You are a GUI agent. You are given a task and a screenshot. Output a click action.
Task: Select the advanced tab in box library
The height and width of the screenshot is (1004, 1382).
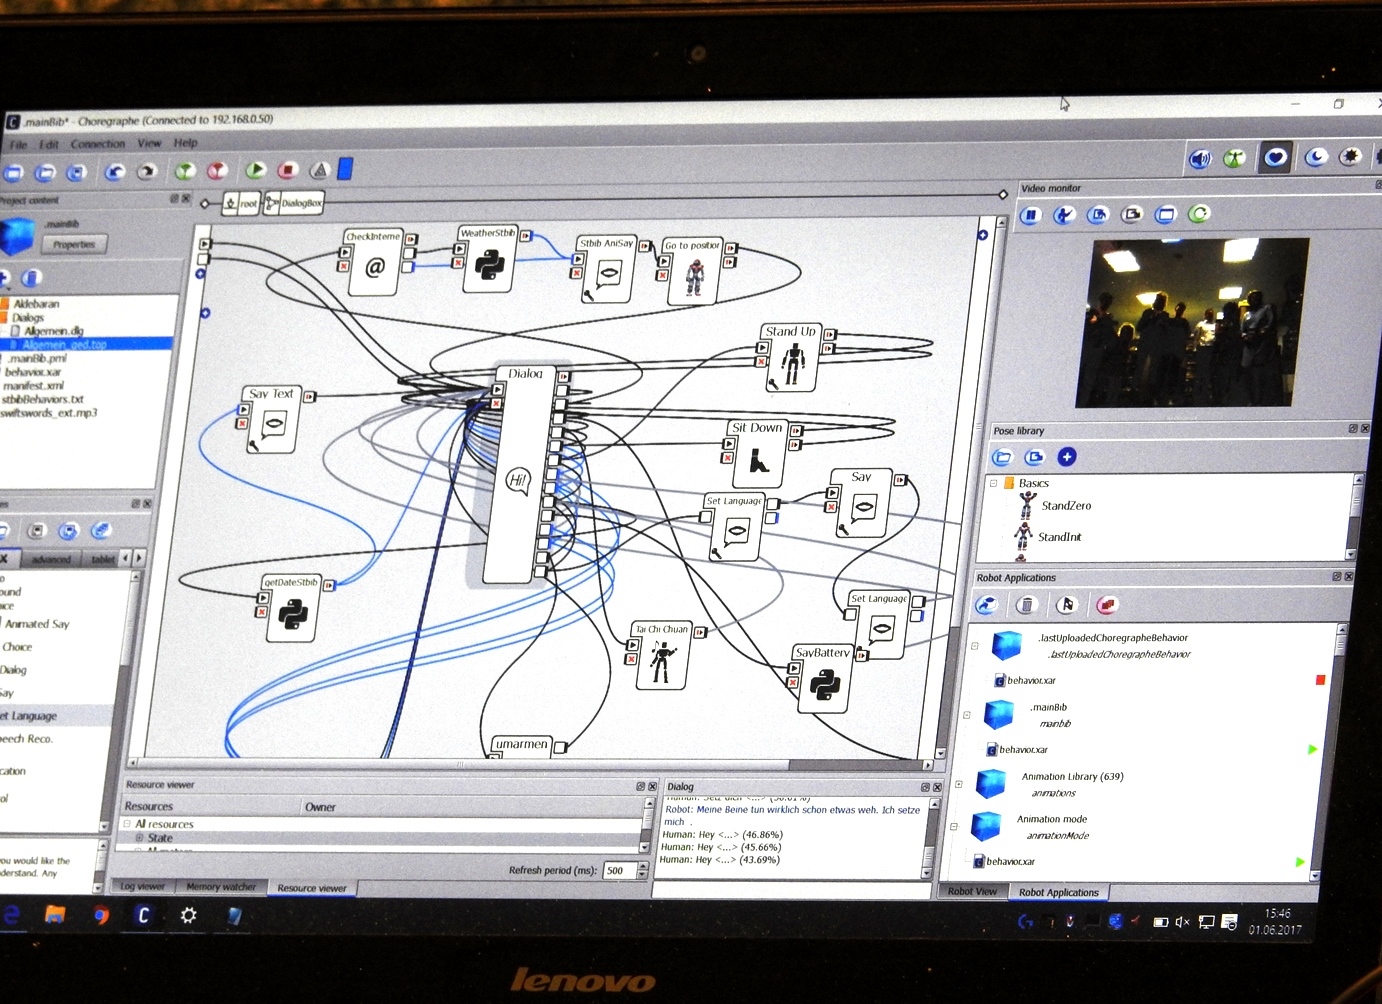coord(51,559)
